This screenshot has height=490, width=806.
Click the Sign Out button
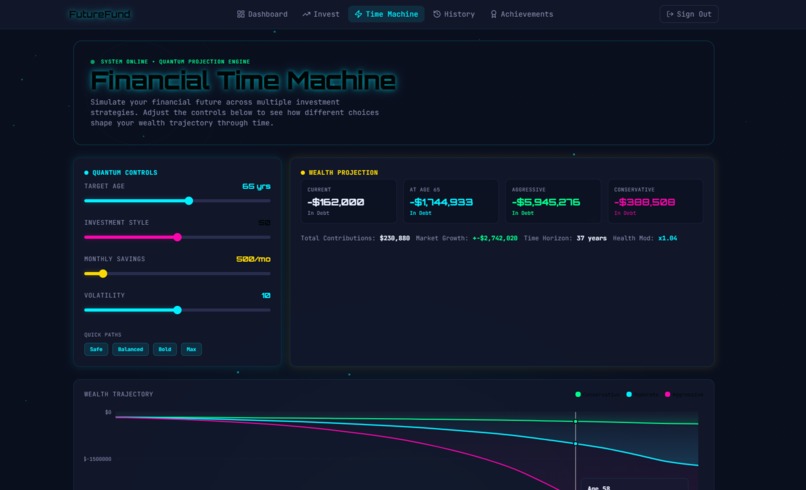click(689, 14)
